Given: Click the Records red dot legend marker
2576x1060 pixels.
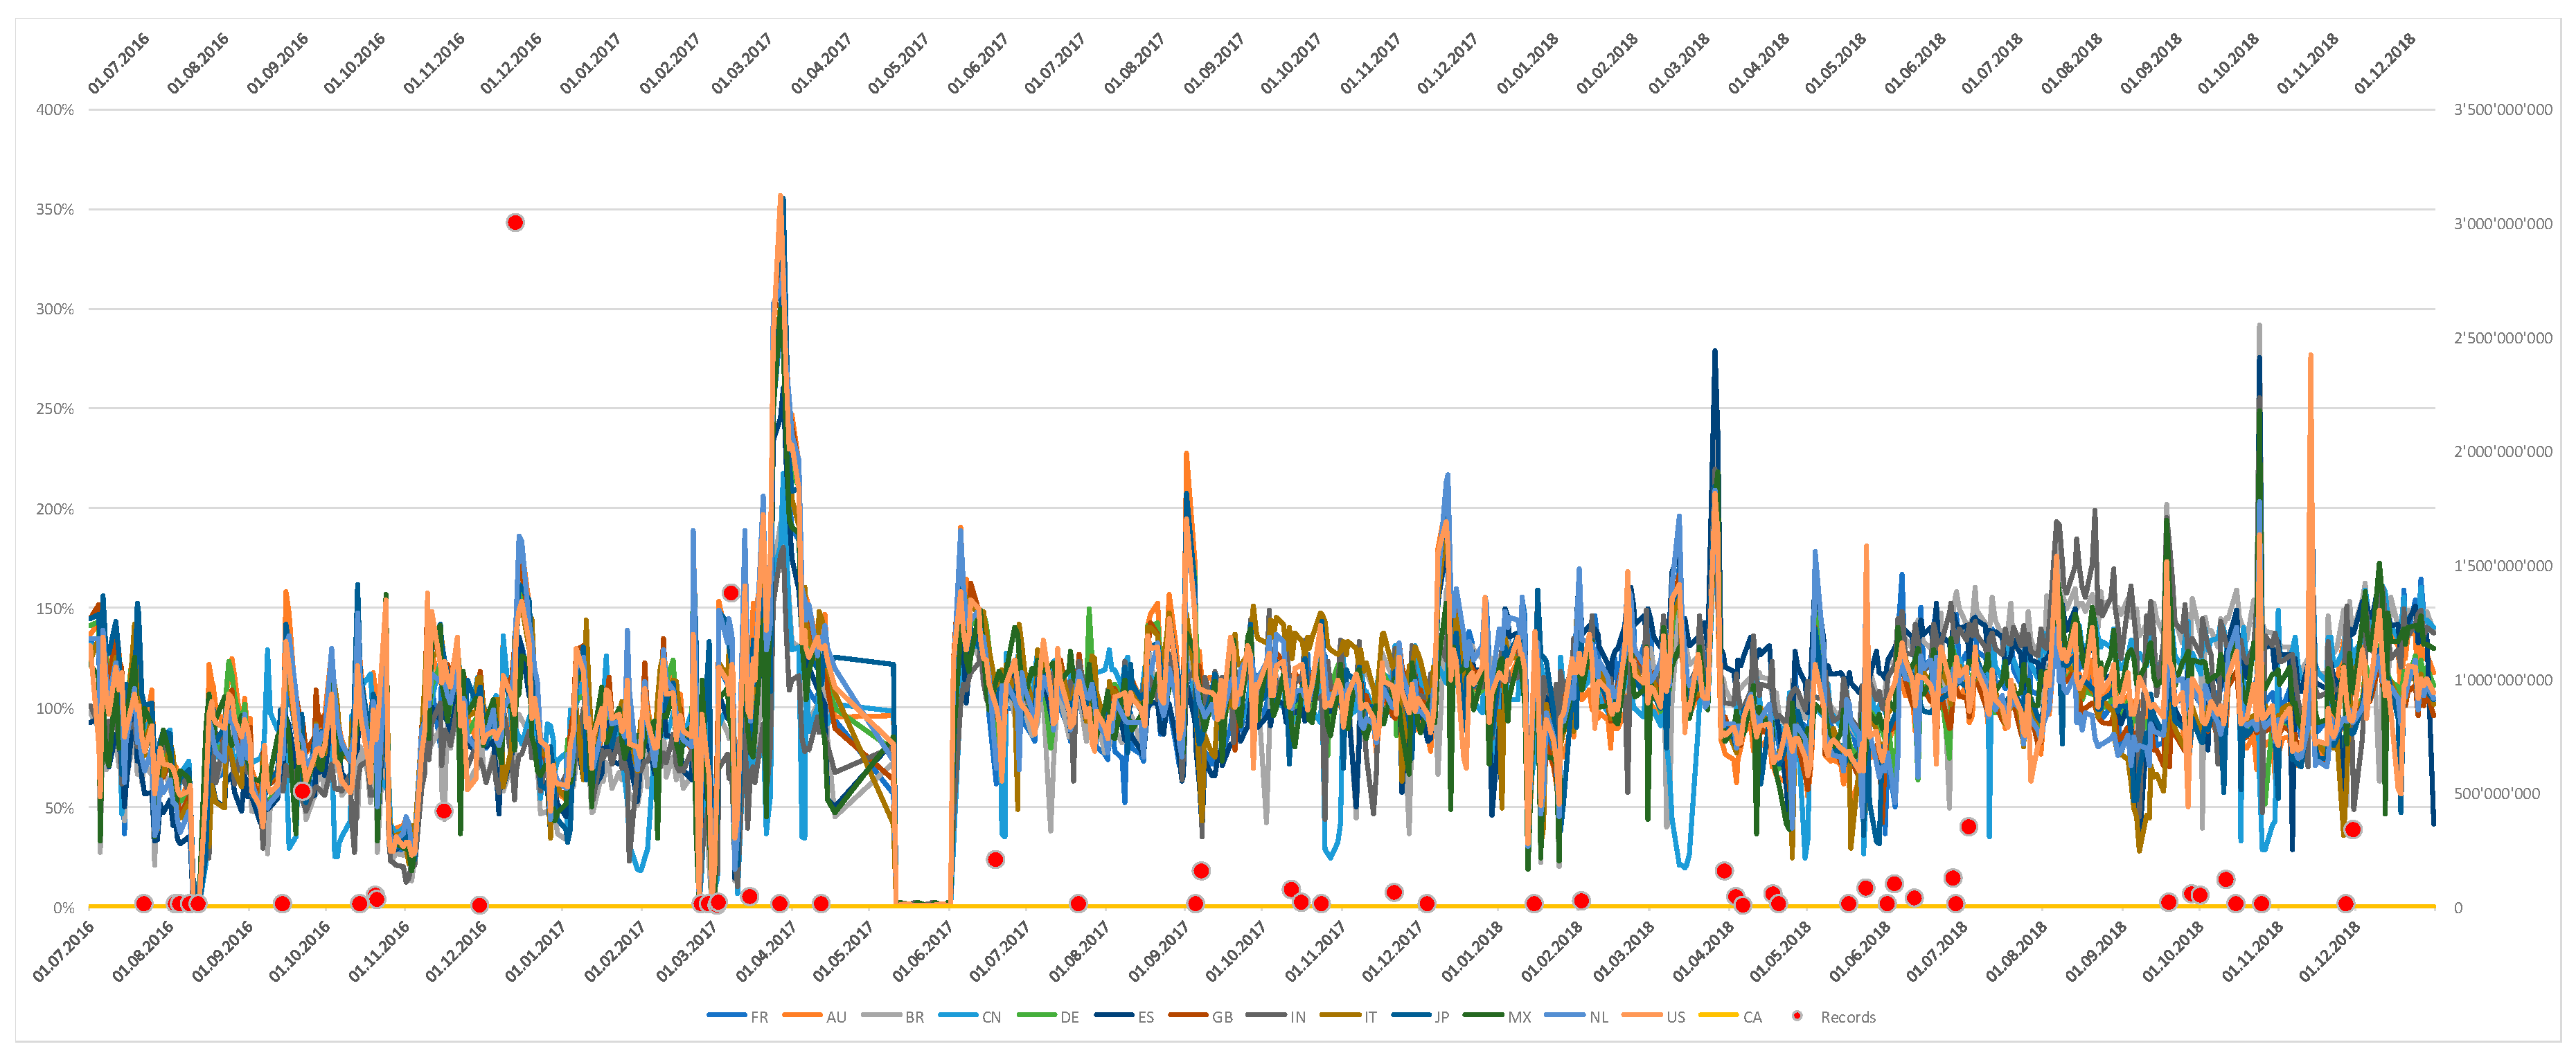Looking at the screenshot, I should tap(1797, 1016).
